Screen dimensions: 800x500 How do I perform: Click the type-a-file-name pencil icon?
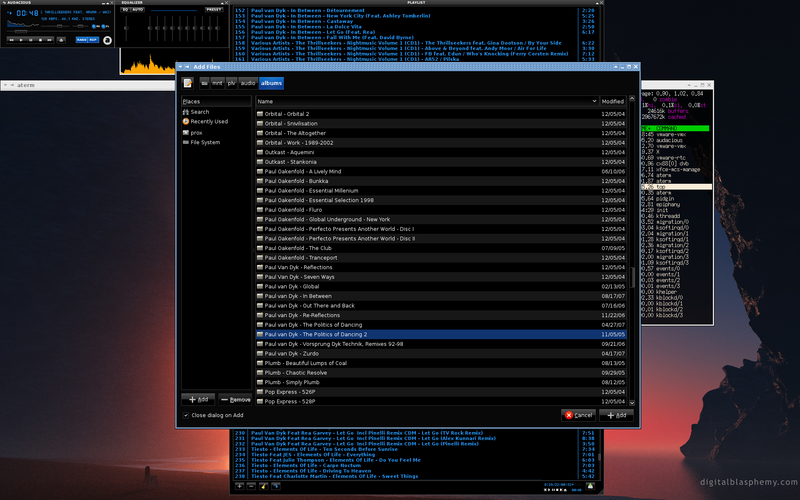coord(188,83)
